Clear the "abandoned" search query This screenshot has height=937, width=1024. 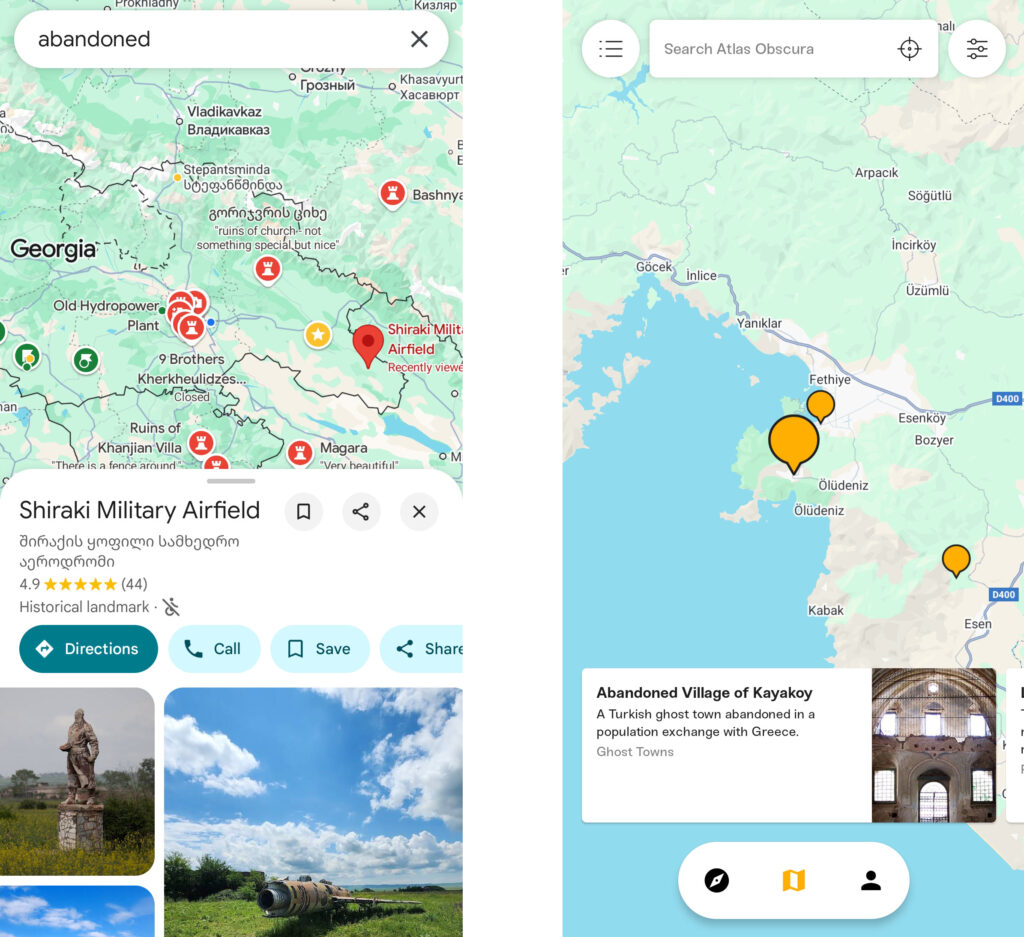pos(419,39)
